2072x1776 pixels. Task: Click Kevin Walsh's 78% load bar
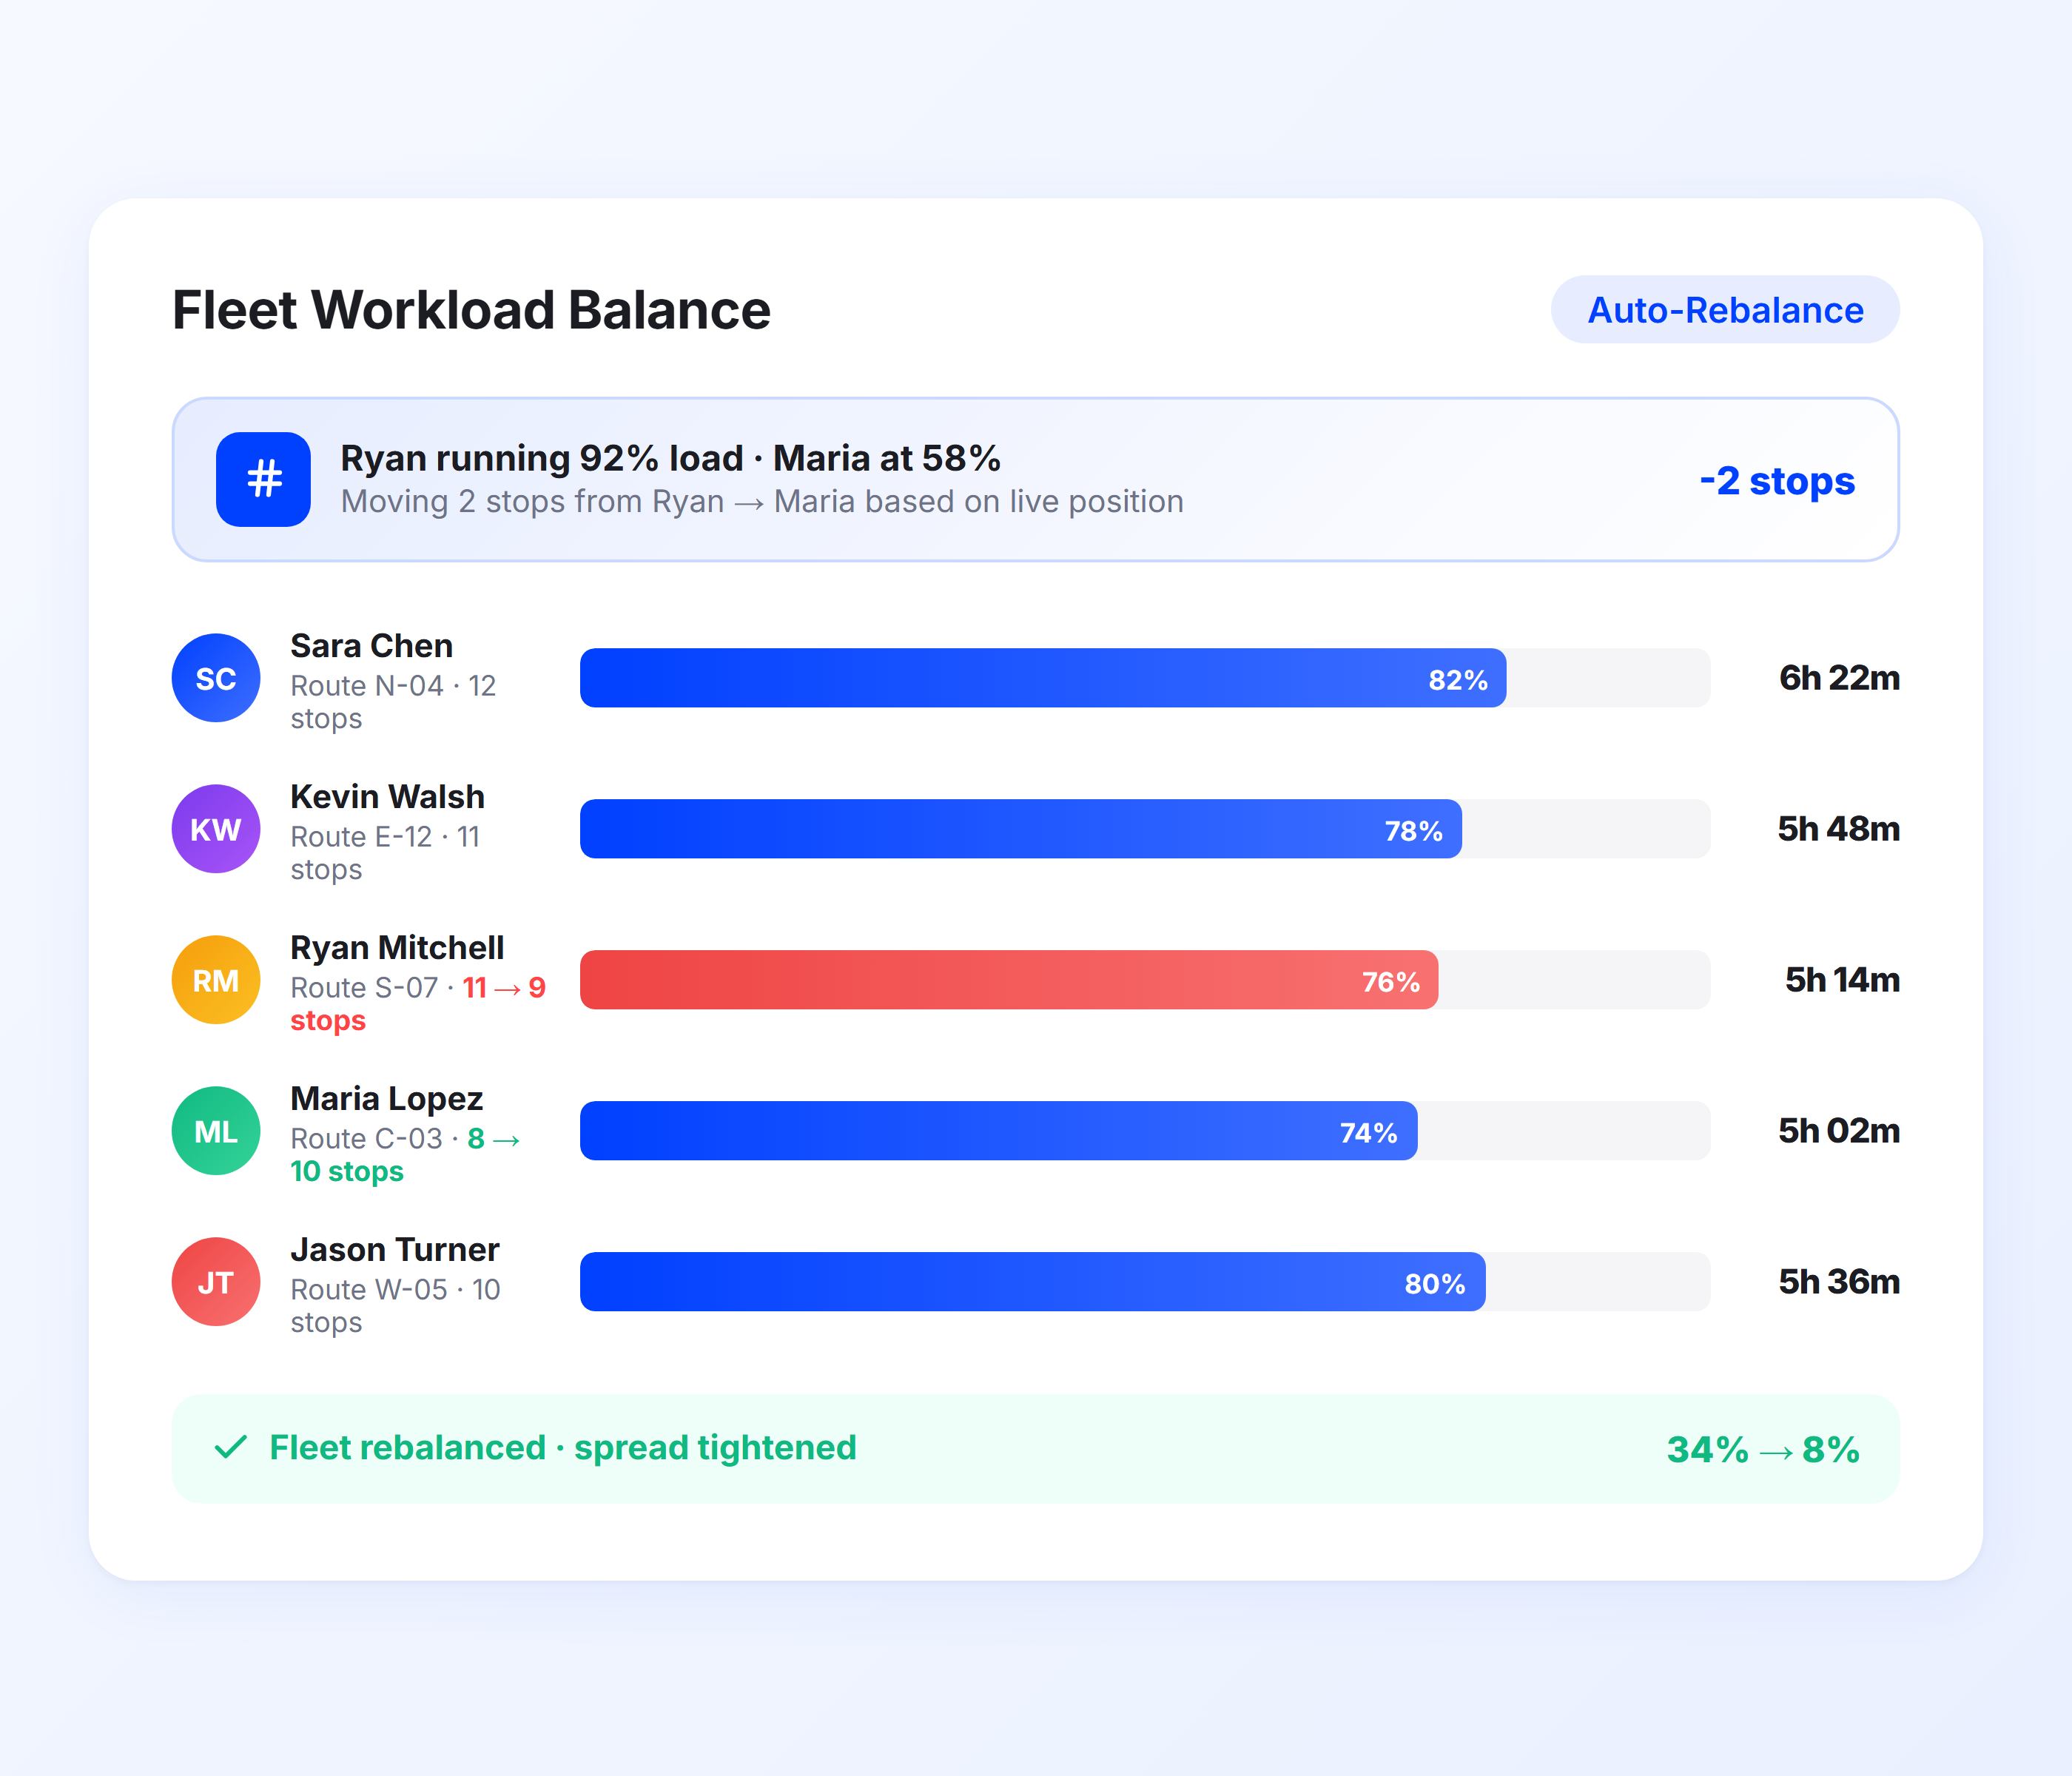coord(1021,829)
